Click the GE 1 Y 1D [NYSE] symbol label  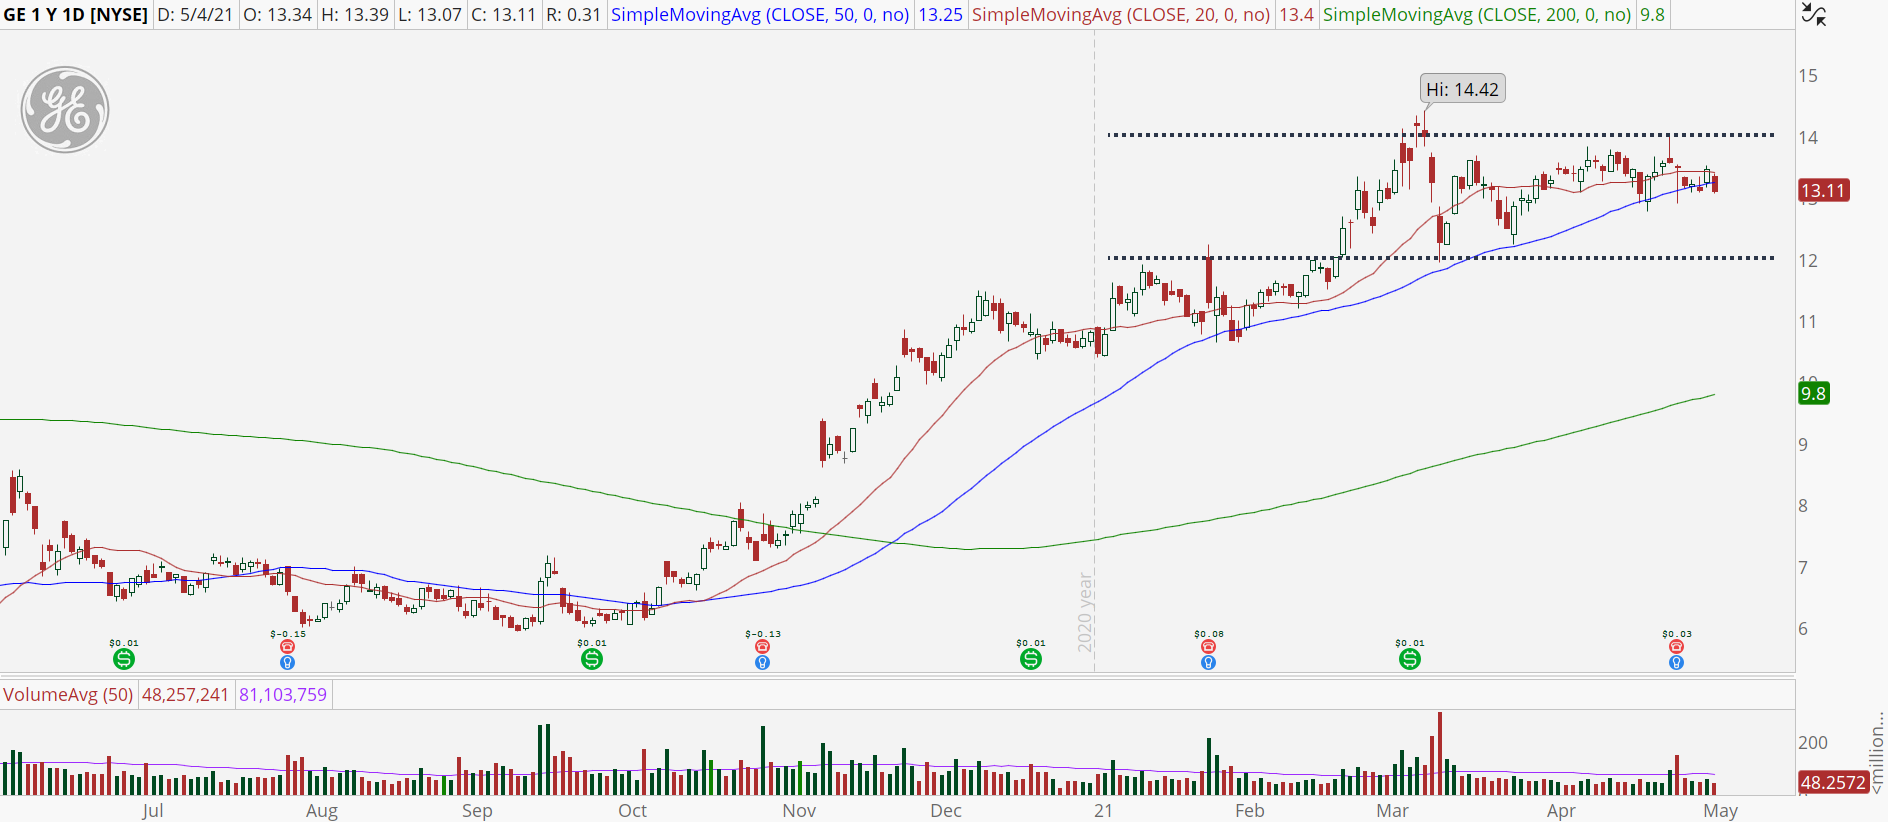[x=76, y=15]
